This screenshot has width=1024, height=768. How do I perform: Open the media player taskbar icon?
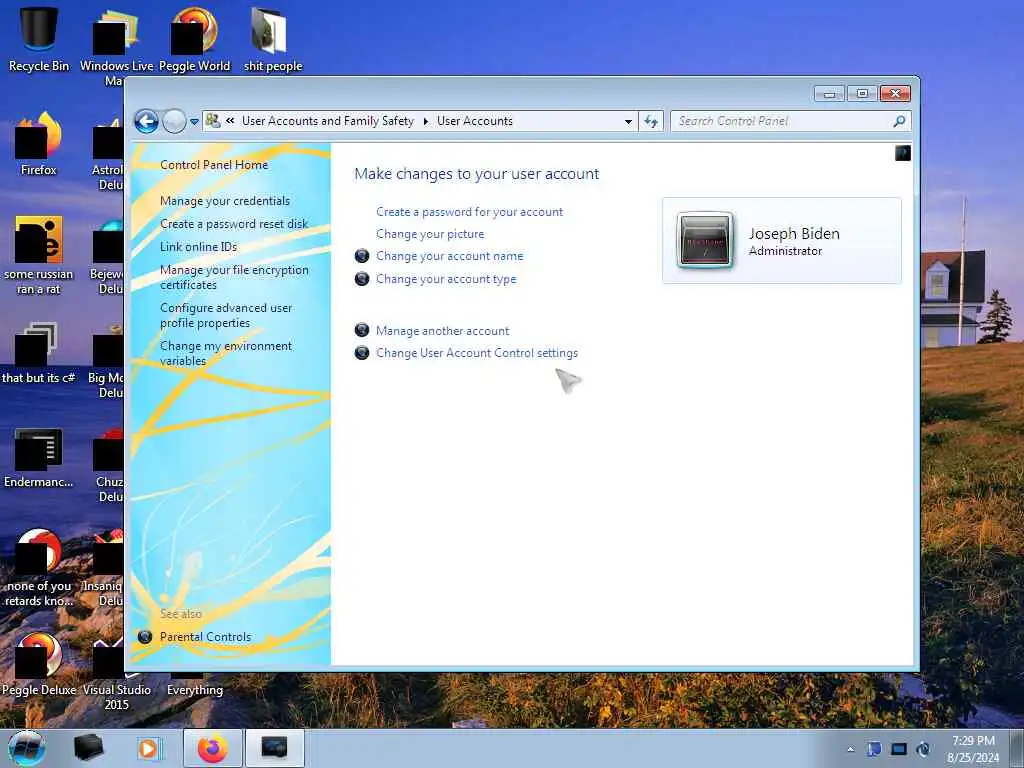150,748
